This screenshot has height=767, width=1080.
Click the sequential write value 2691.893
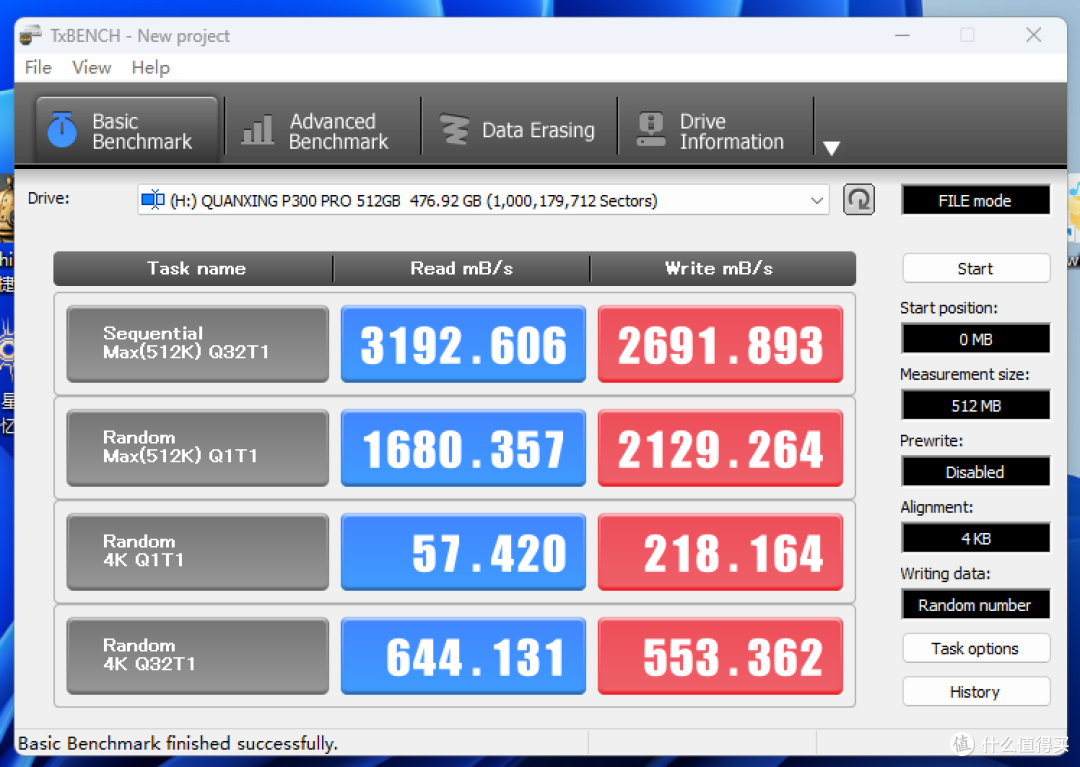point(720,344)
